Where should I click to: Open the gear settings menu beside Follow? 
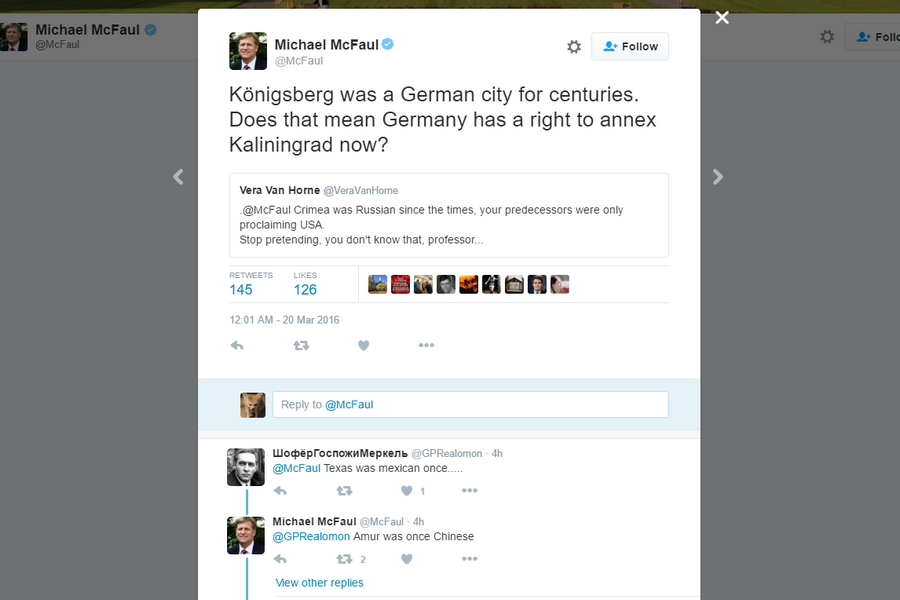(574, 47)
